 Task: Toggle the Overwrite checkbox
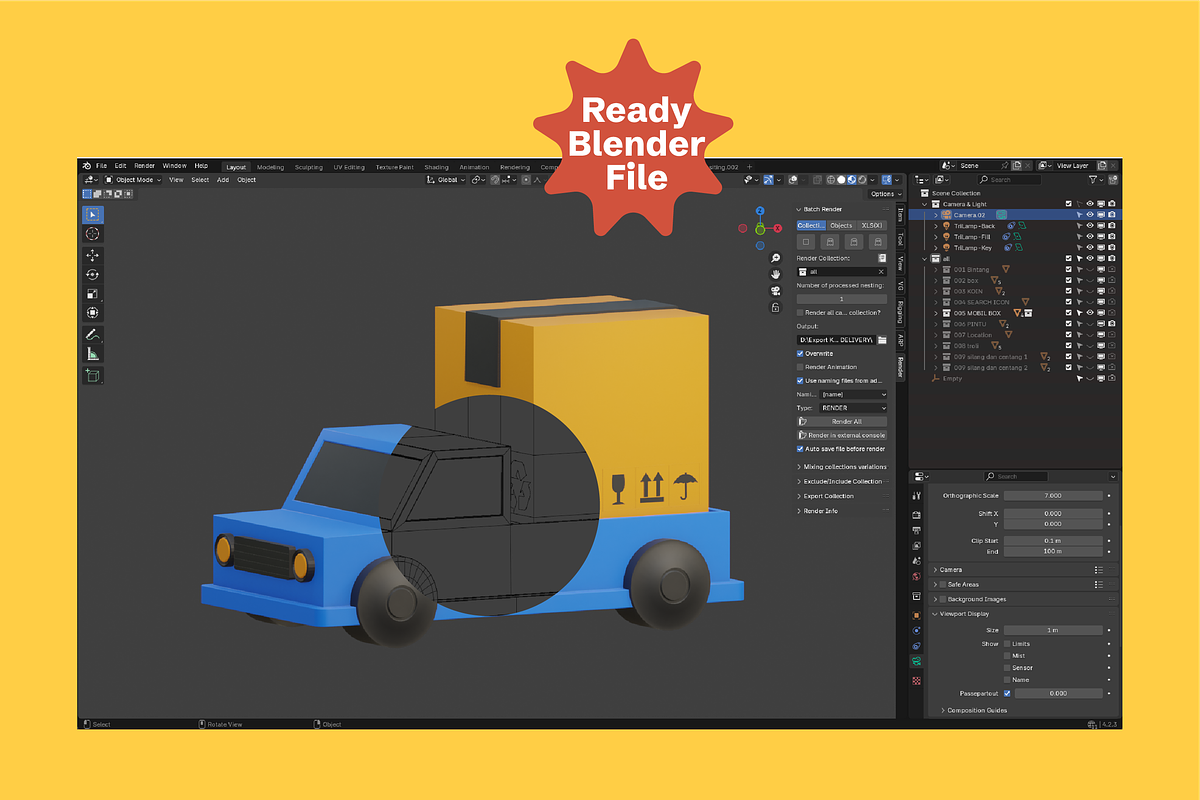[x=800, y=353]
